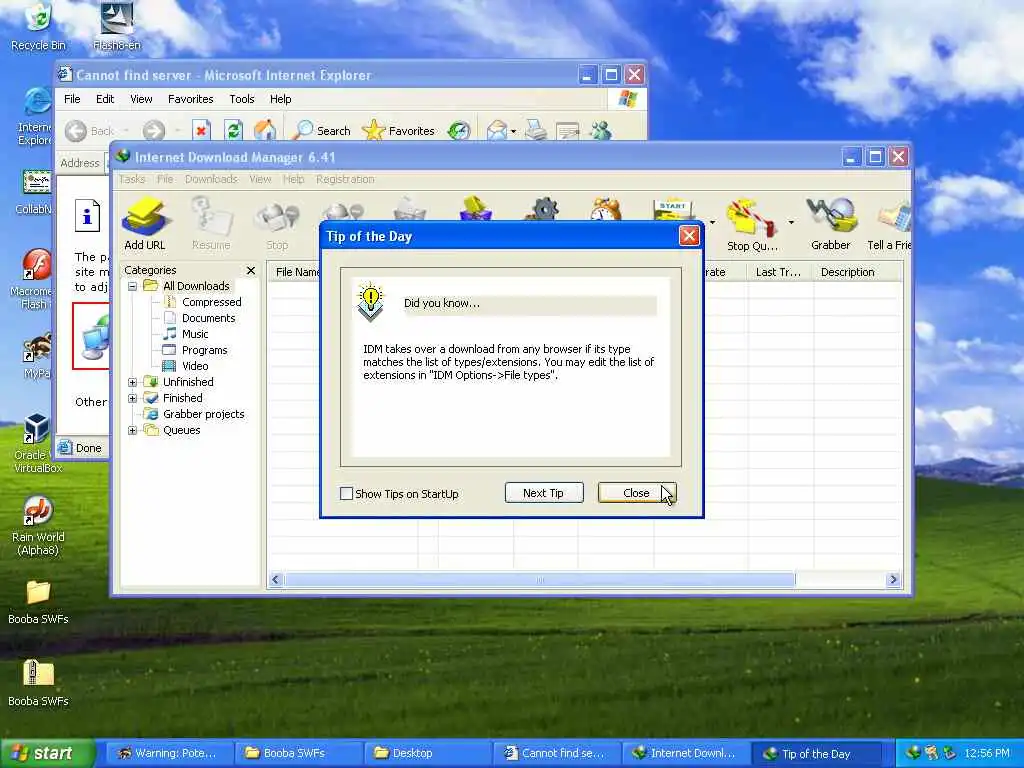Enable Show Tips on StartUp checkbox
This screenshot has width=1024, height=768.
(x=347, y=494)
